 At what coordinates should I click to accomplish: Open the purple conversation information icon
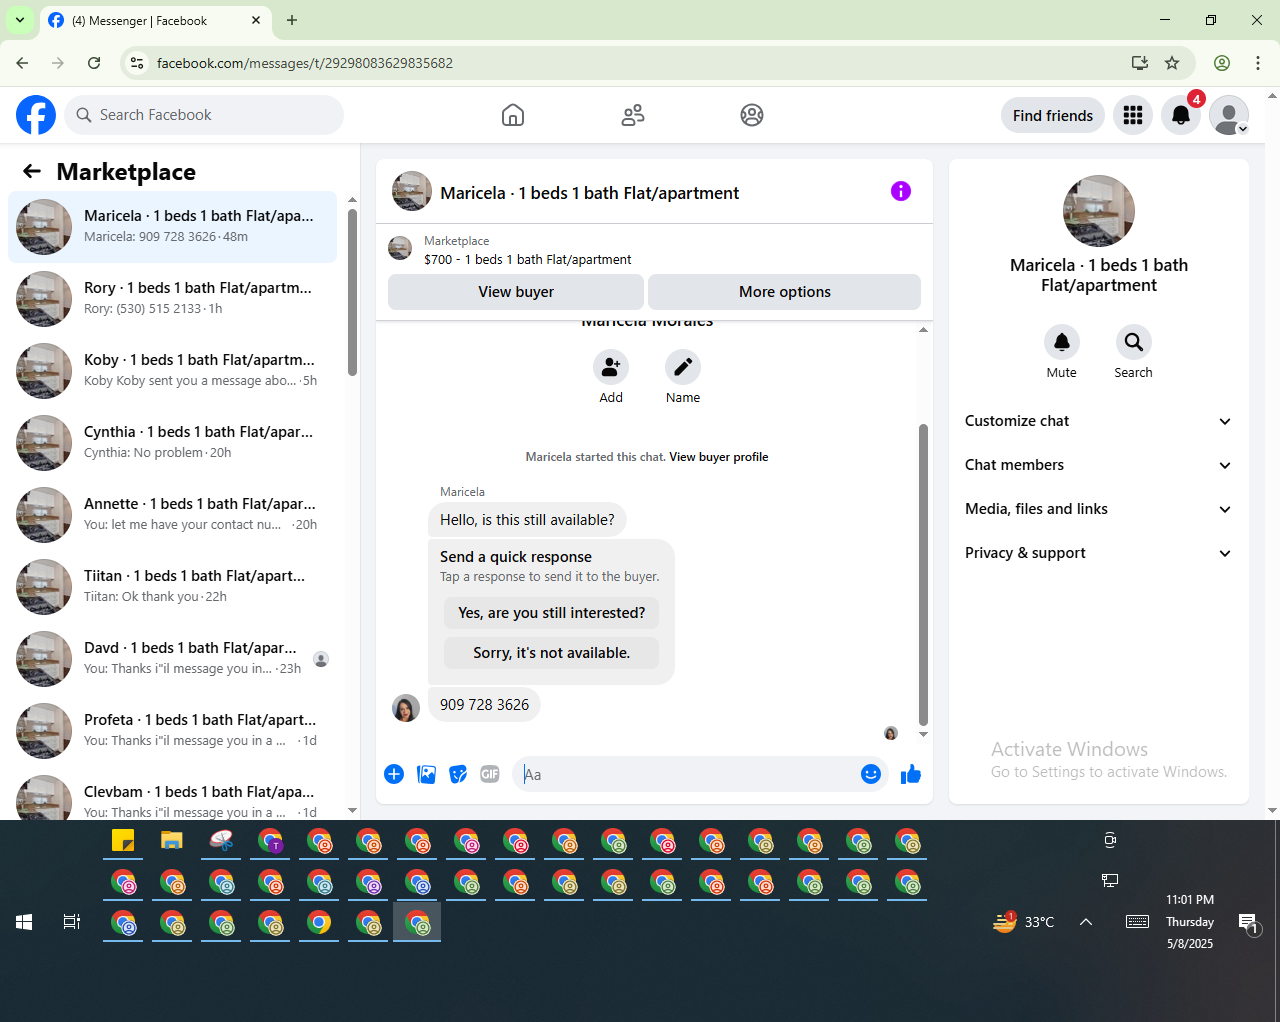tap(901, 191)
